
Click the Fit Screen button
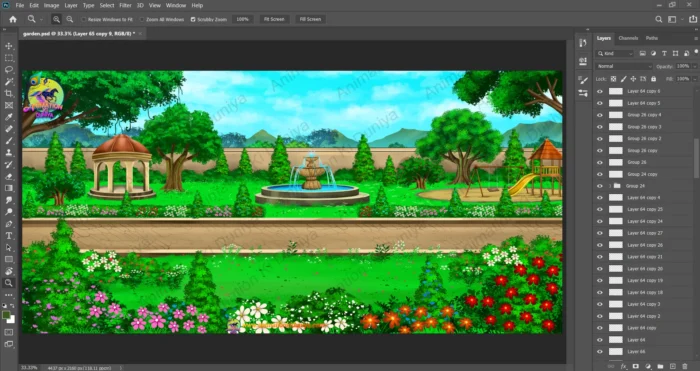click(274, 19)
